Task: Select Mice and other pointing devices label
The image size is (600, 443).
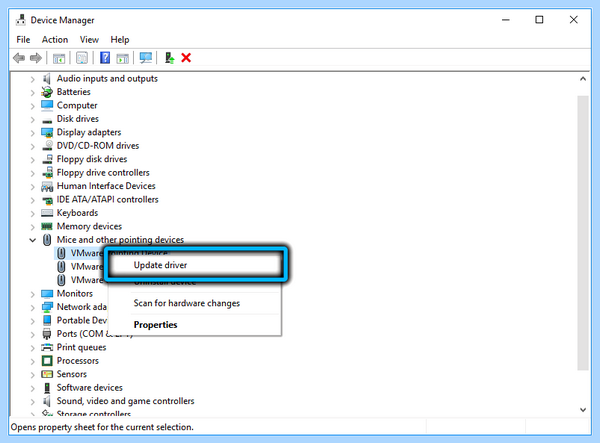Action: coord(120,240)
